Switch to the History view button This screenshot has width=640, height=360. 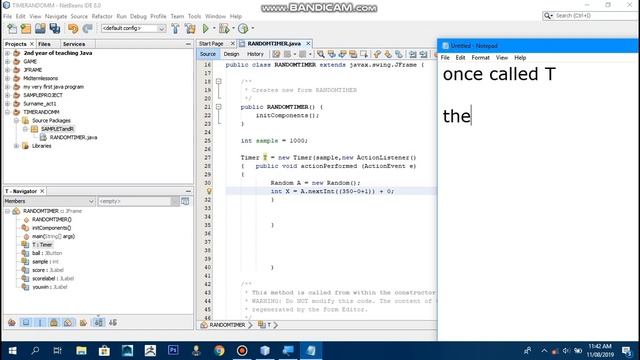click(x=255, y=54)
